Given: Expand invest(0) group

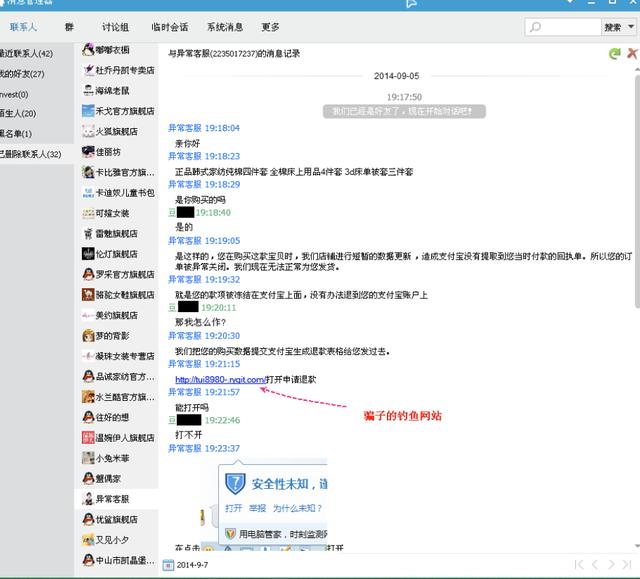Looking at the screenshot, I should (37, 94).
